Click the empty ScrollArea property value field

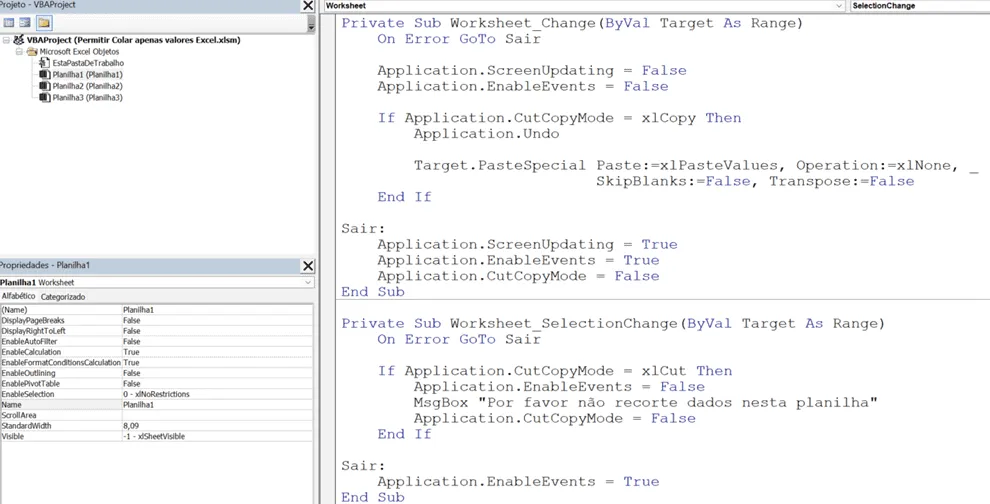pyautogui.click(x=217, y=415)
